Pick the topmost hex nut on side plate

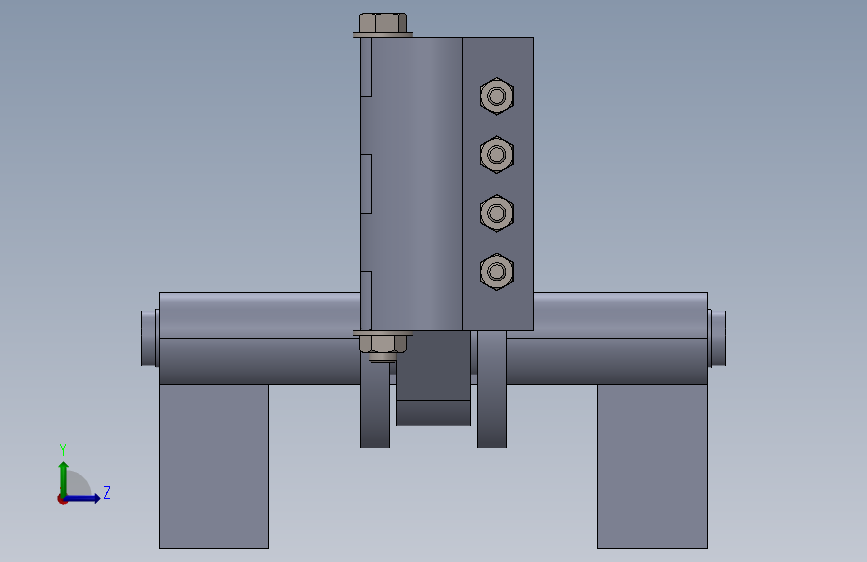pos(497,96)
